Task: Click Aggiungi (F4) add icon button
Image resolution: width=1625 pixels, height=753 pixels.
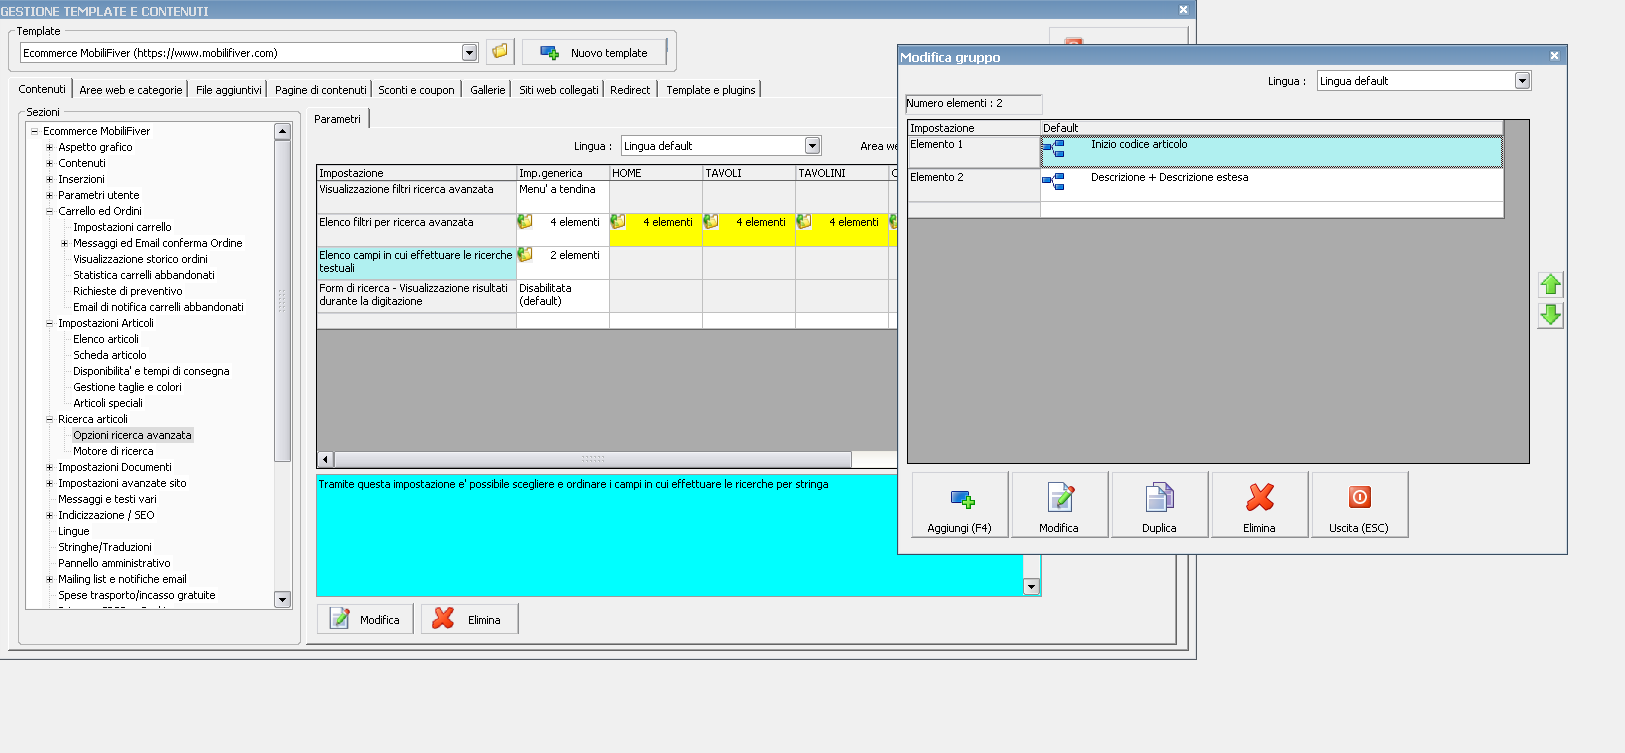Action: coord(959,505)
